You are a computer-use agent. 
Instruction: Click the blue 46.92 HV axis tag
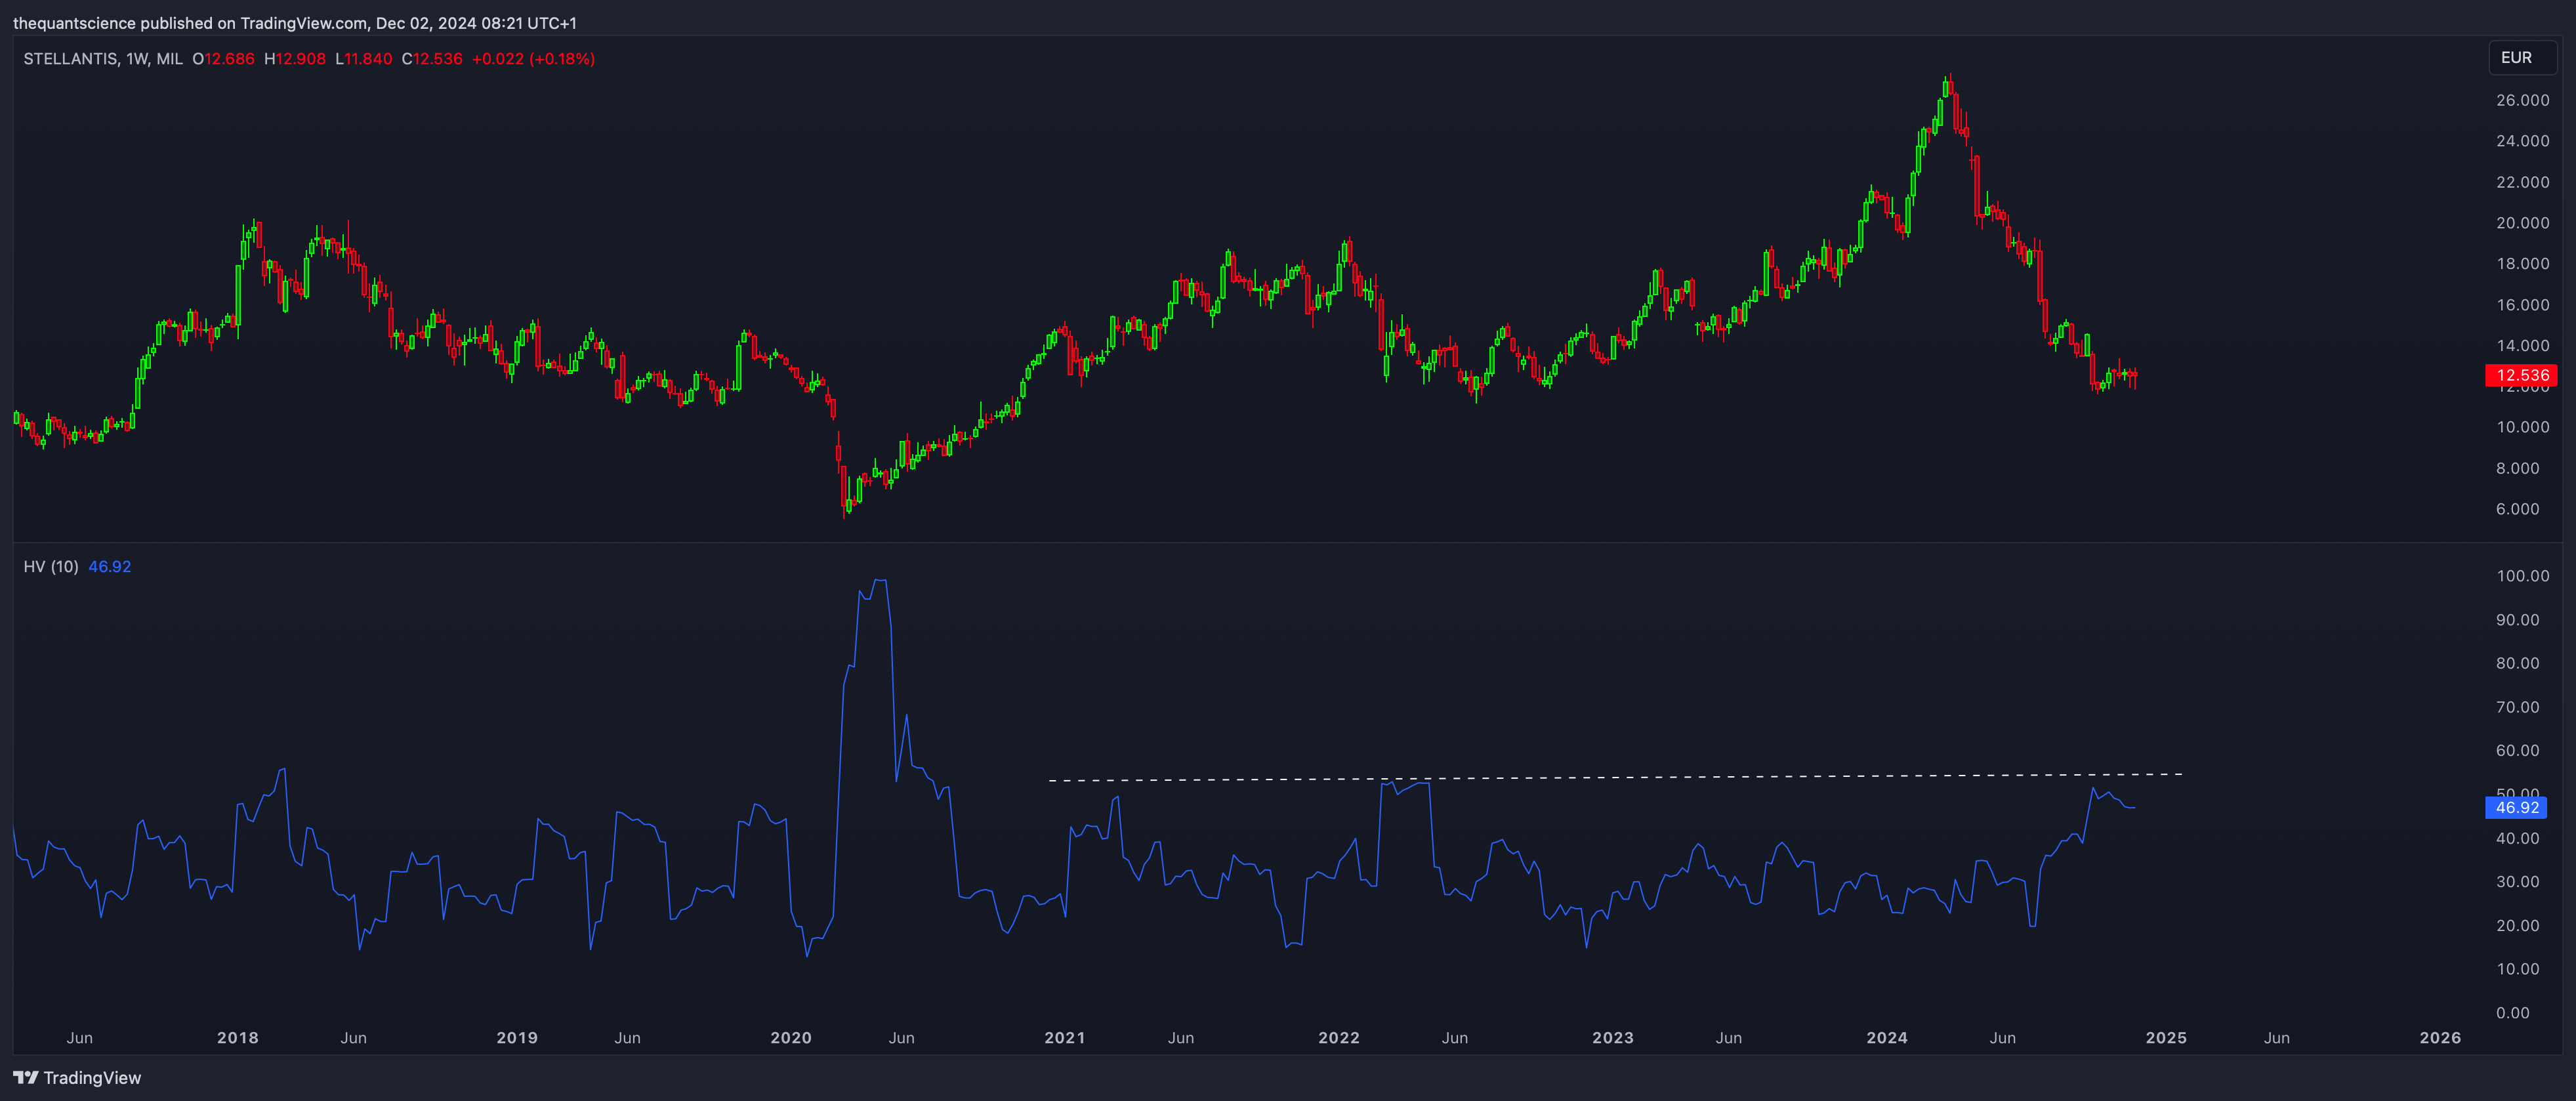pos(2516,807)
